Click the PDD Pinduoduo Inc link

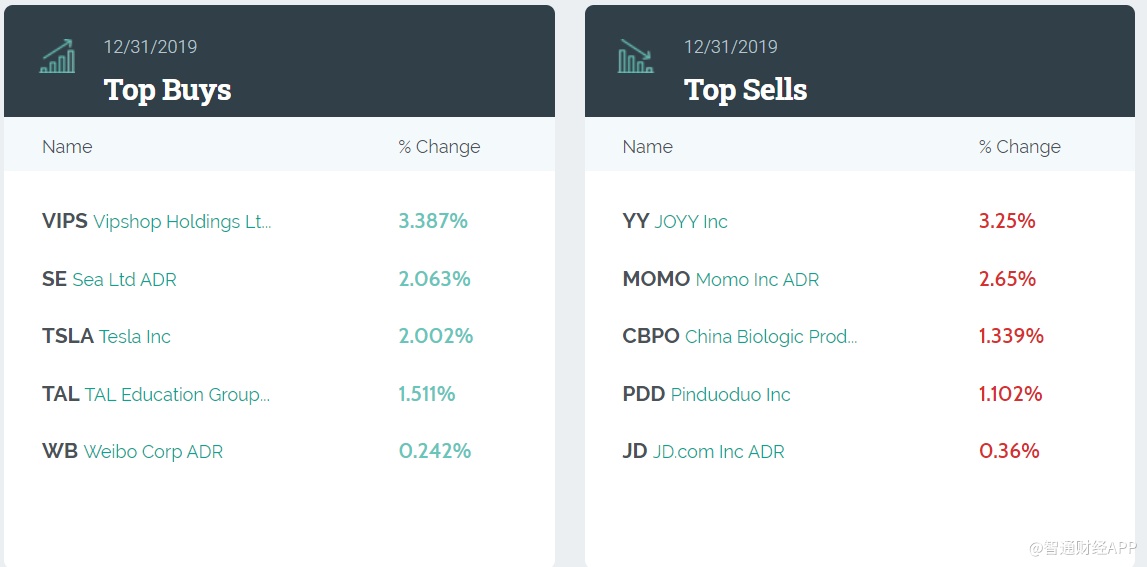click(706, 395)
